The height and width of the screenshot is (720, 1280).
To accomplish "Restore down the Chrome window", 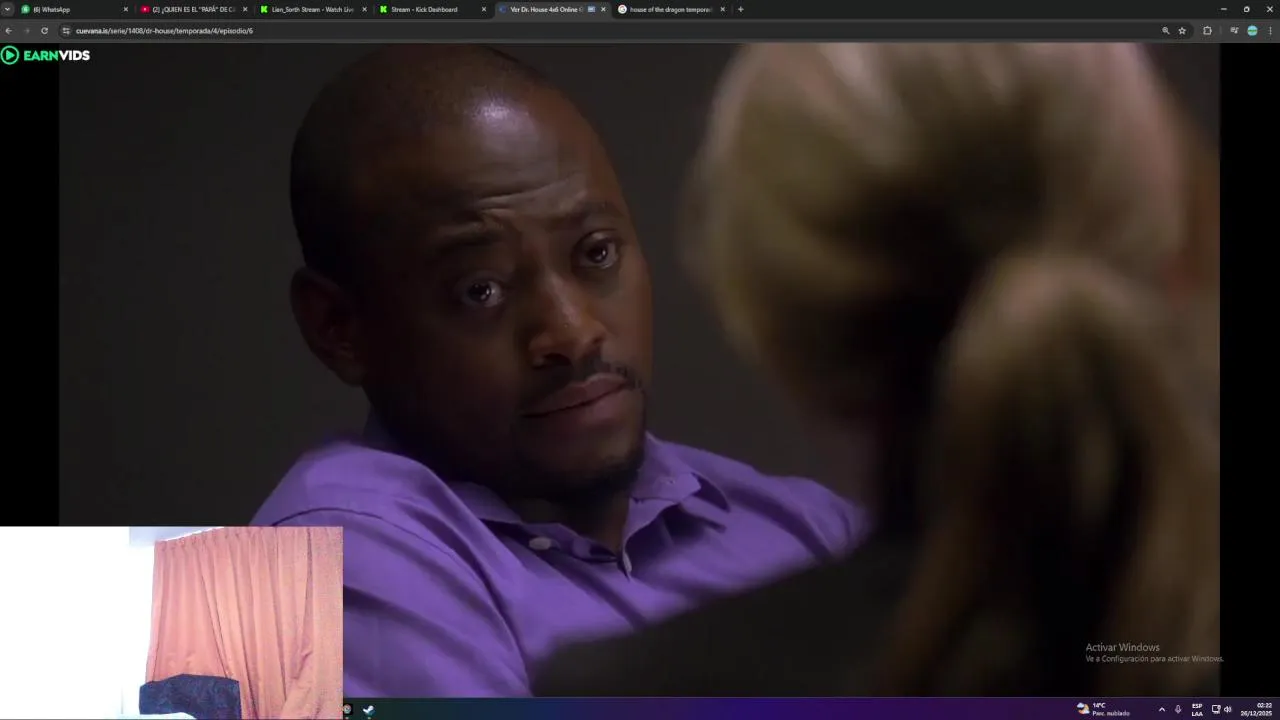I will coord(1246,9).
